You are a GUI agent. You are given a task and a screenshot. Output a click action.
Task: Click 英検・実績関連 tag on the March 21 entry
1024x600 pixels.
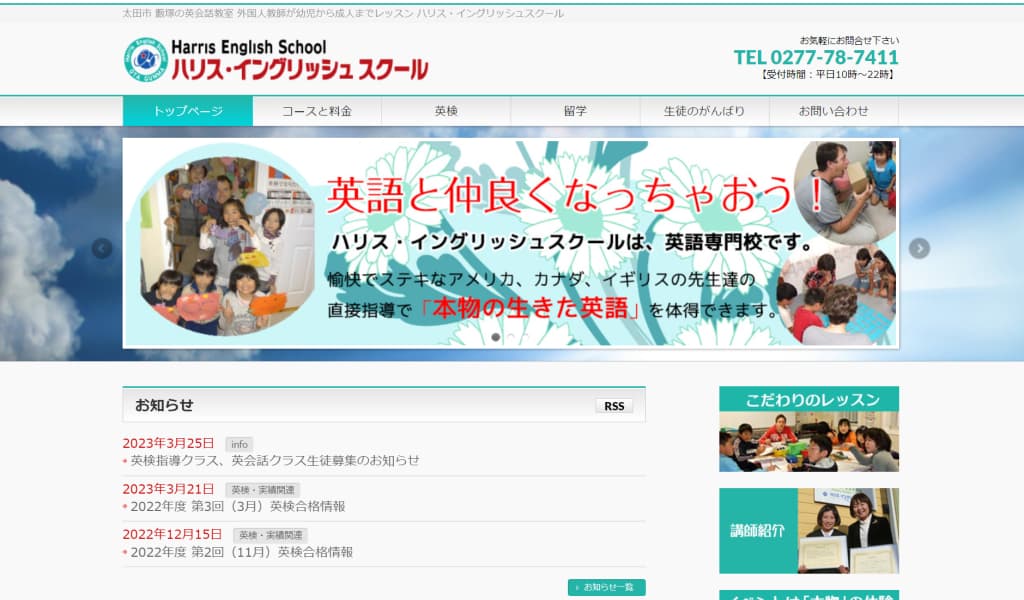(x=263, y=490)
